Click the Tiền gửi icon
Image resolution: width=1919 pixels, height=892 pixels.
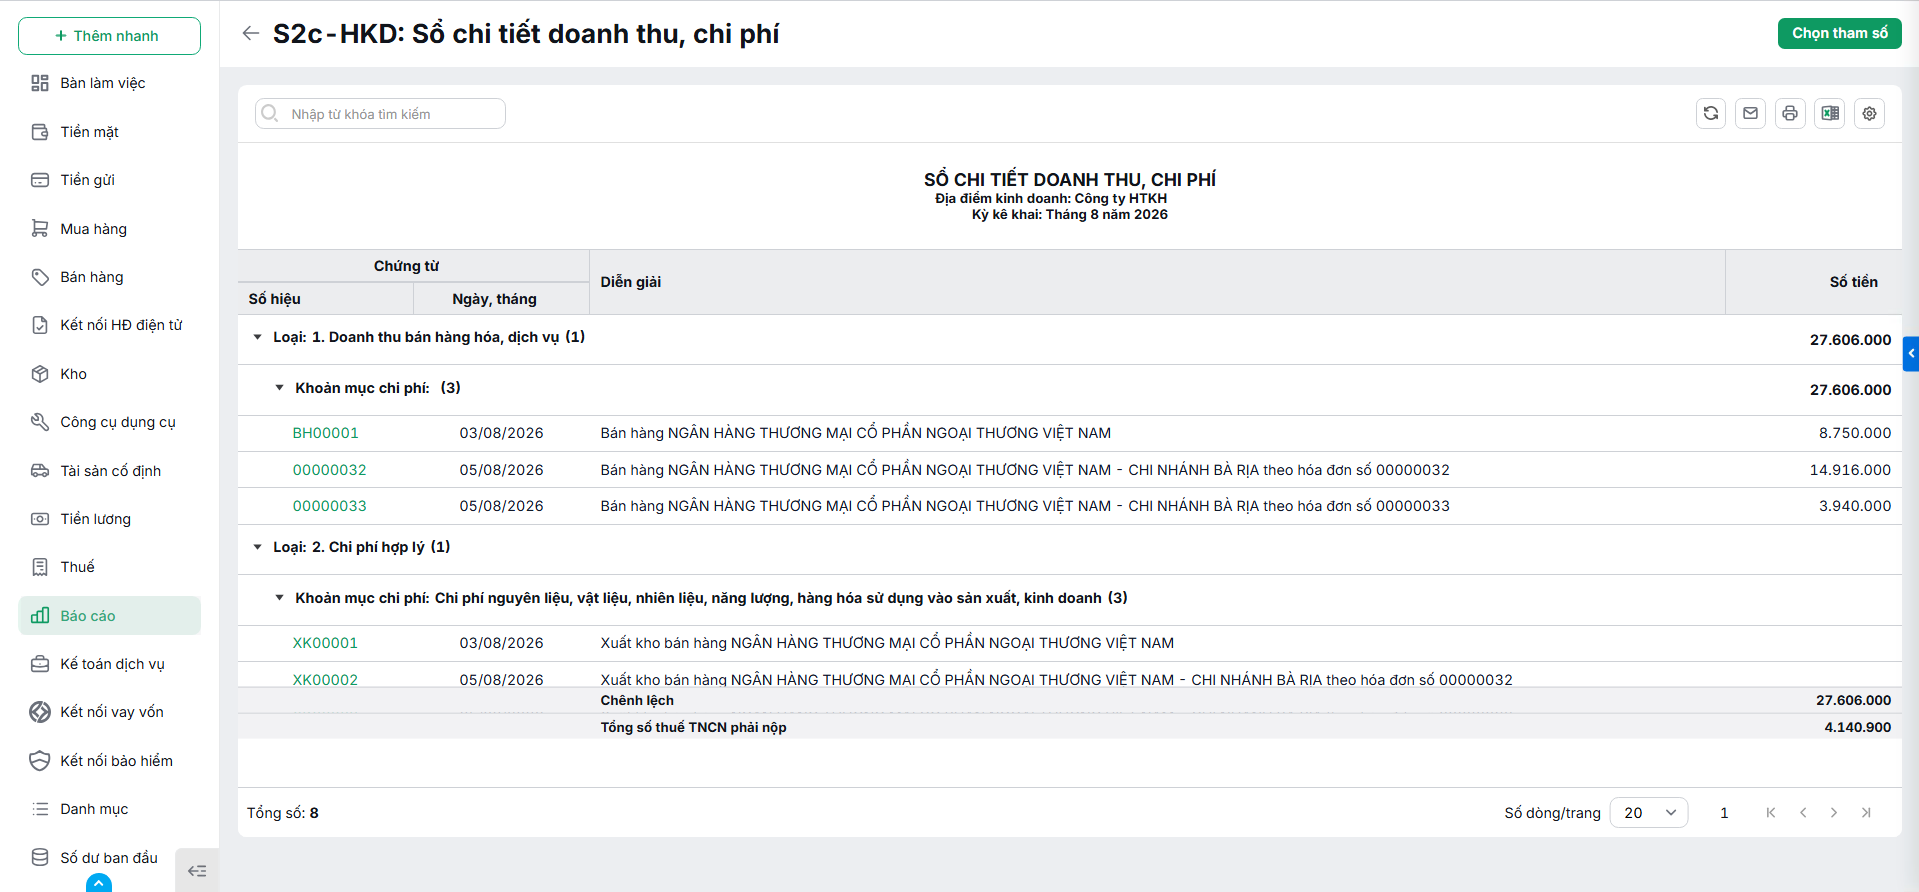pyautogui.click(x=40, y=180)
